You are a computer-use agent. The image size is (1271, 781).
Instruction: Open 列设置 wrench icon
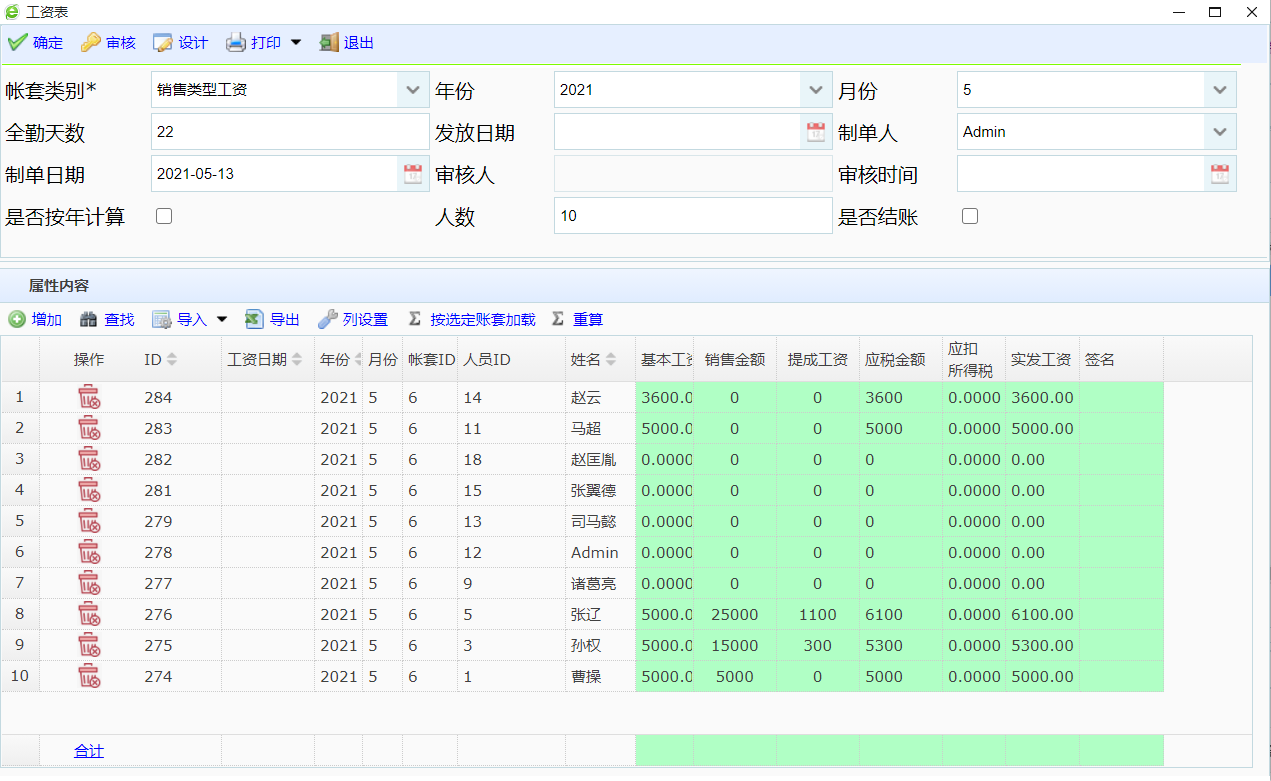pyautogui.click(x=327, y=320)
